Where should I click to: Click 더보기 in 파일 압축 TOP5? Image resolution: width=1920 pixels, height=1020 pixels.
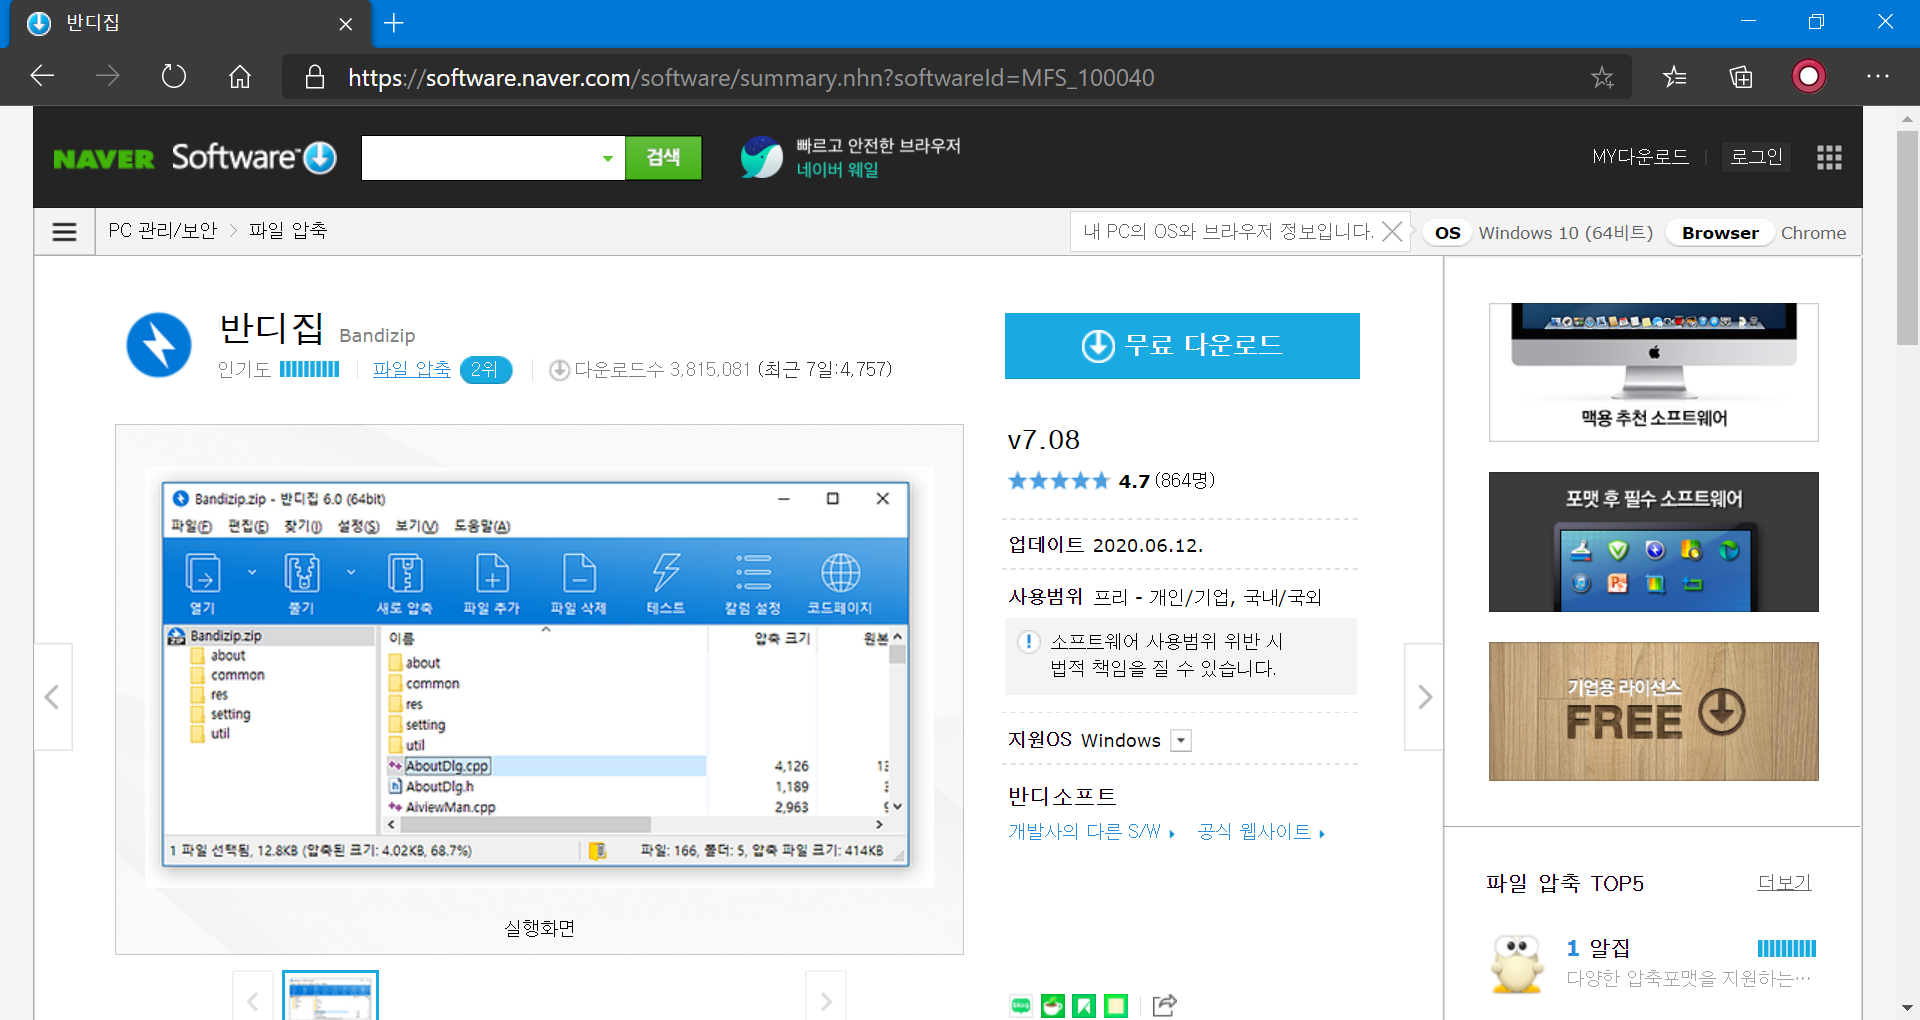[x=1785, y=883]
